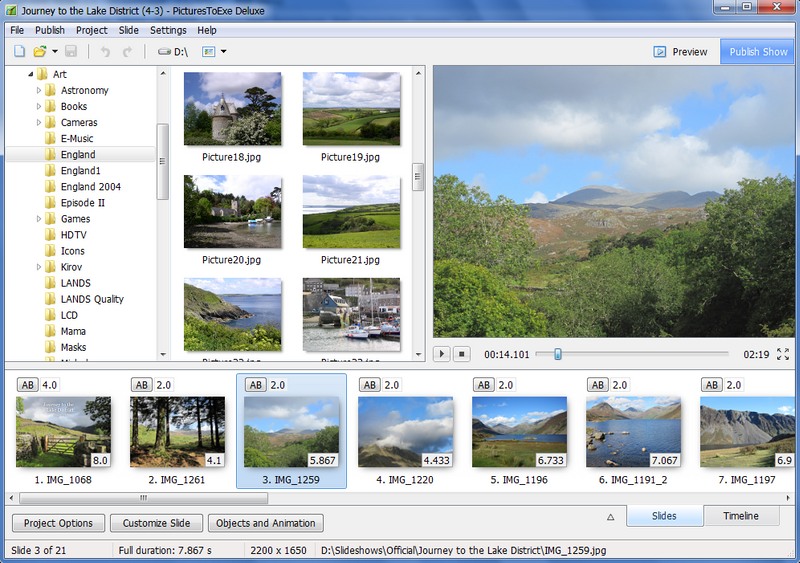Click the Play button under preview
Image resolution: width=800 pixels, height=563 pixels.
click(442, 354)
